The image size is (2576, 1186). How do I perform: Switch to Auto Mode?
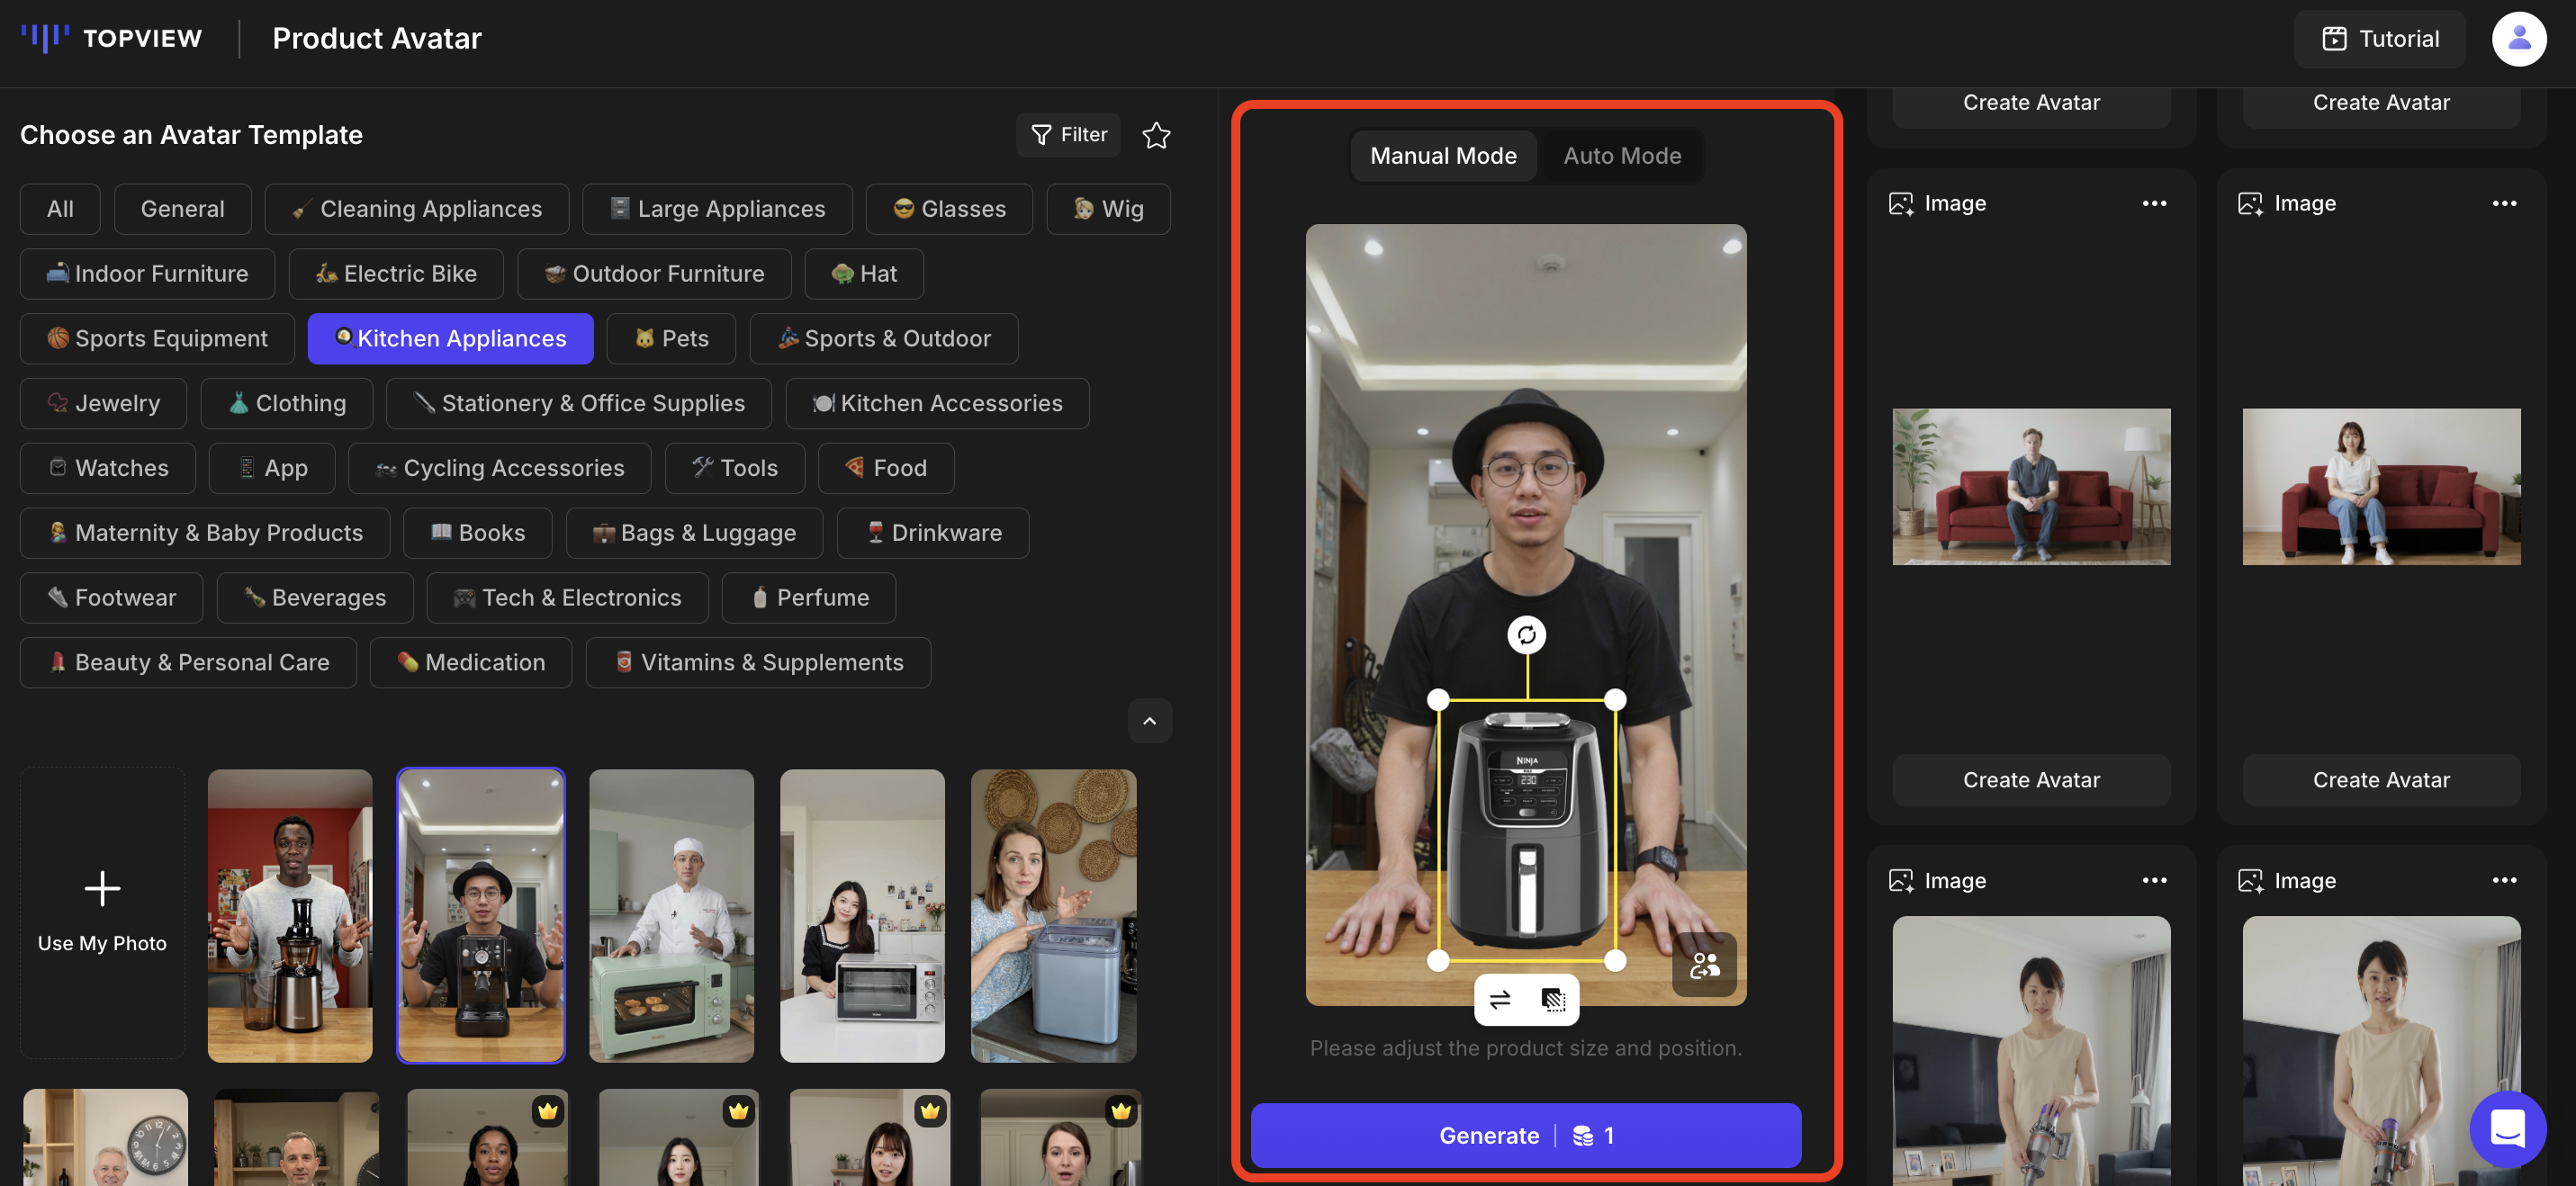(1622, 156)
